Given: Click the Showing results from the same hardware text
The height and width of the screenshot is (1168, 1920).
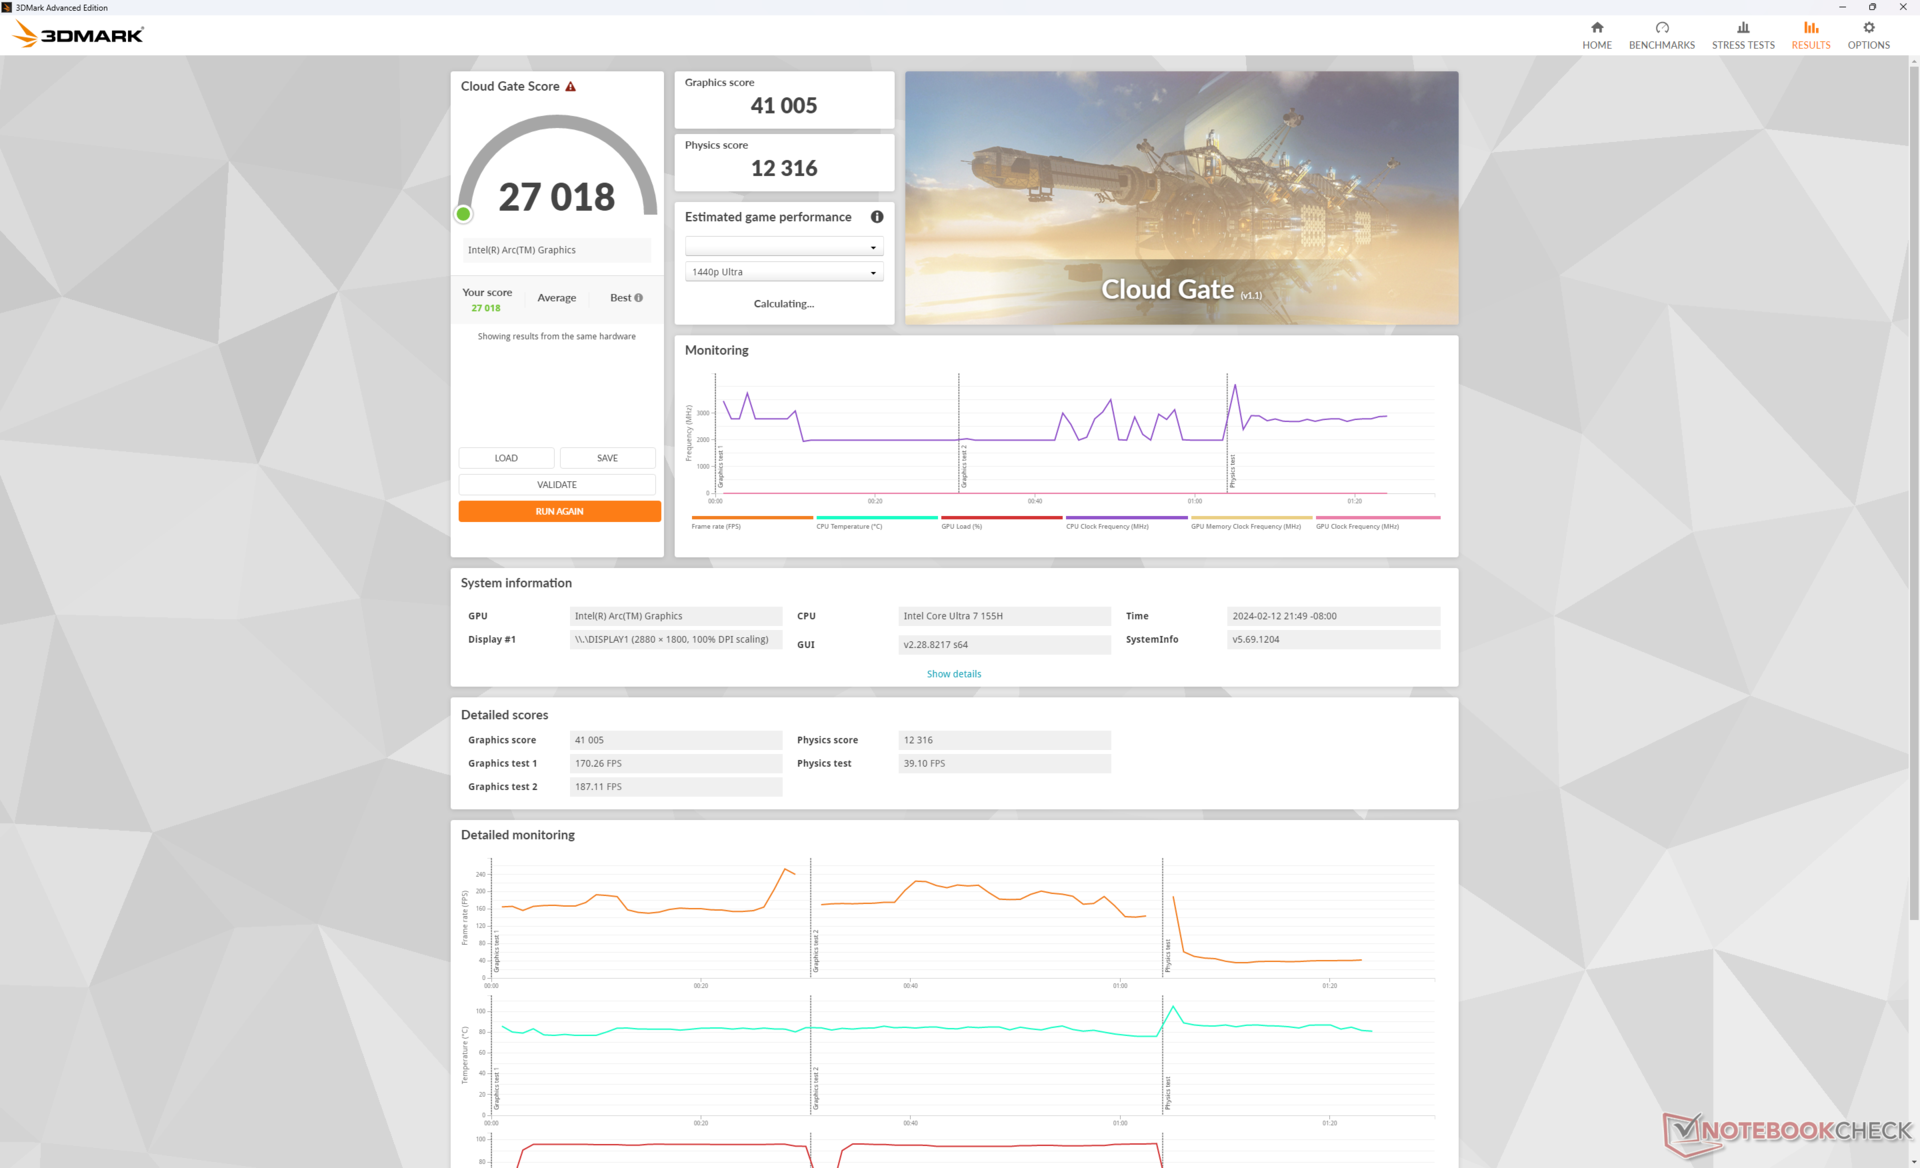Looking at the screenshot, I should click(557, 336).
